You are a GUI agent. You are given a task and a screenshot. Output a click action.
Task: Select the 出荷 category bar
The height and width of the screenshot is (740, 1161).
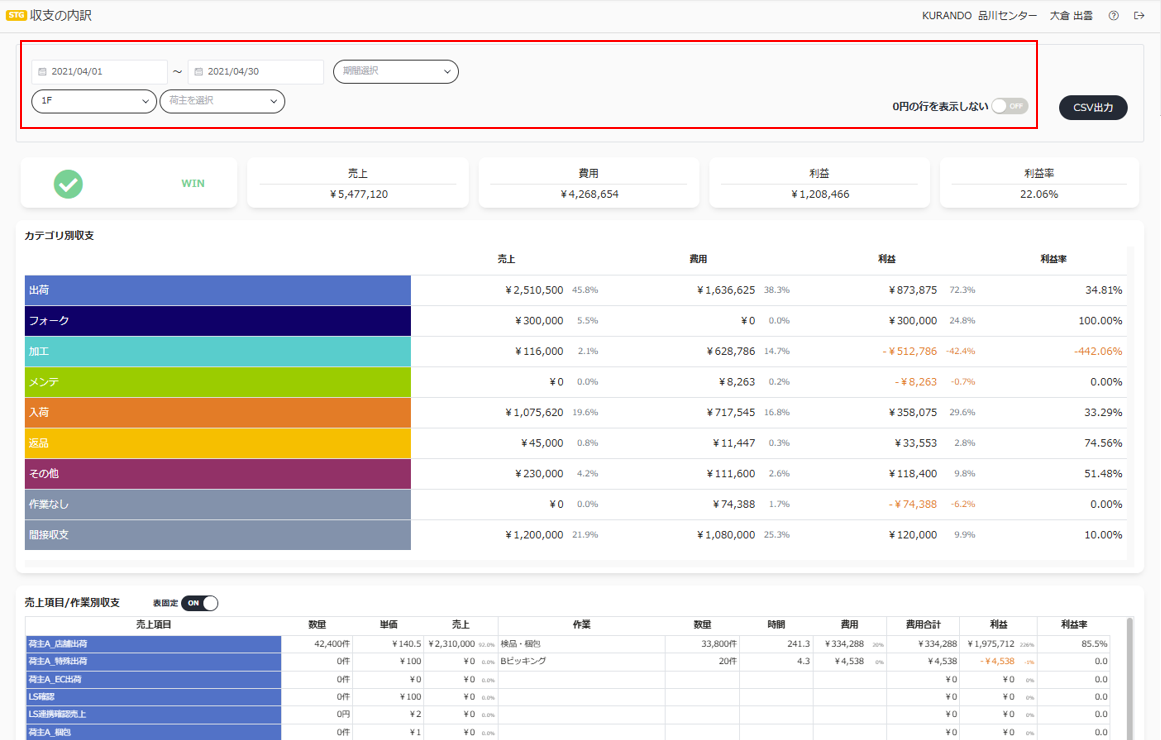pos(218,290)
